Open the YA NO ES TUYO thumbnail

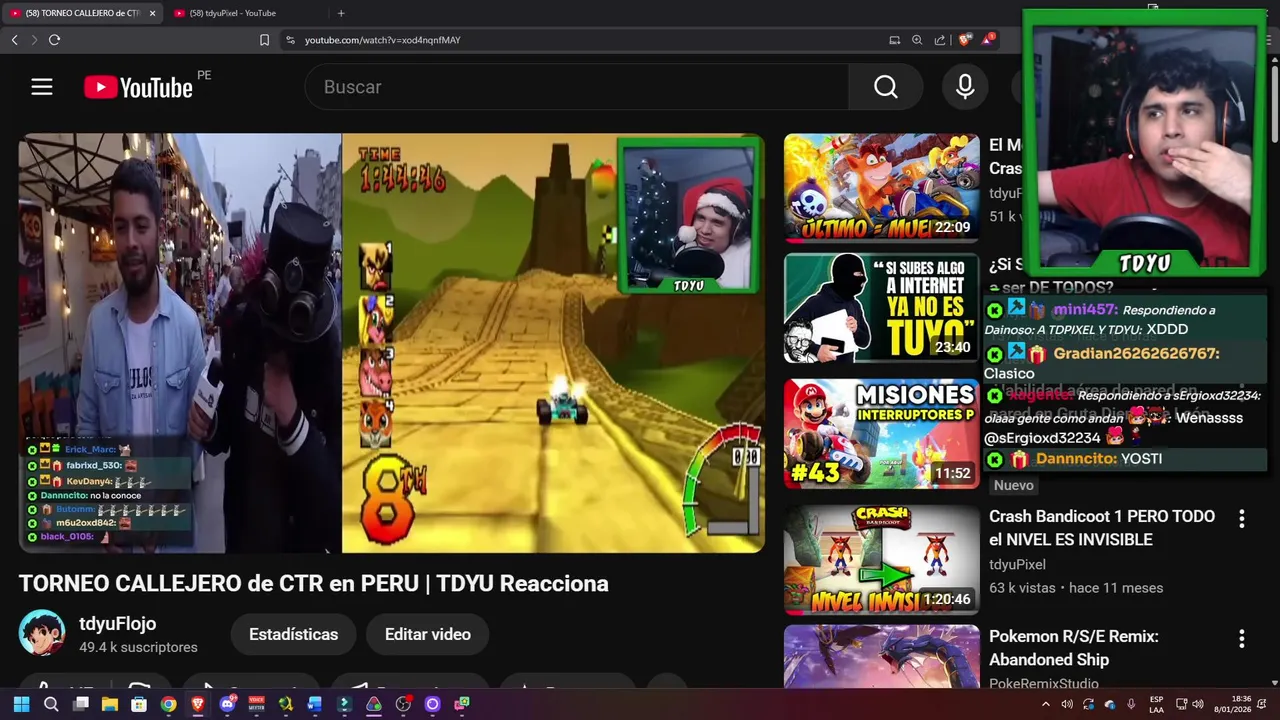click(882, 308)
